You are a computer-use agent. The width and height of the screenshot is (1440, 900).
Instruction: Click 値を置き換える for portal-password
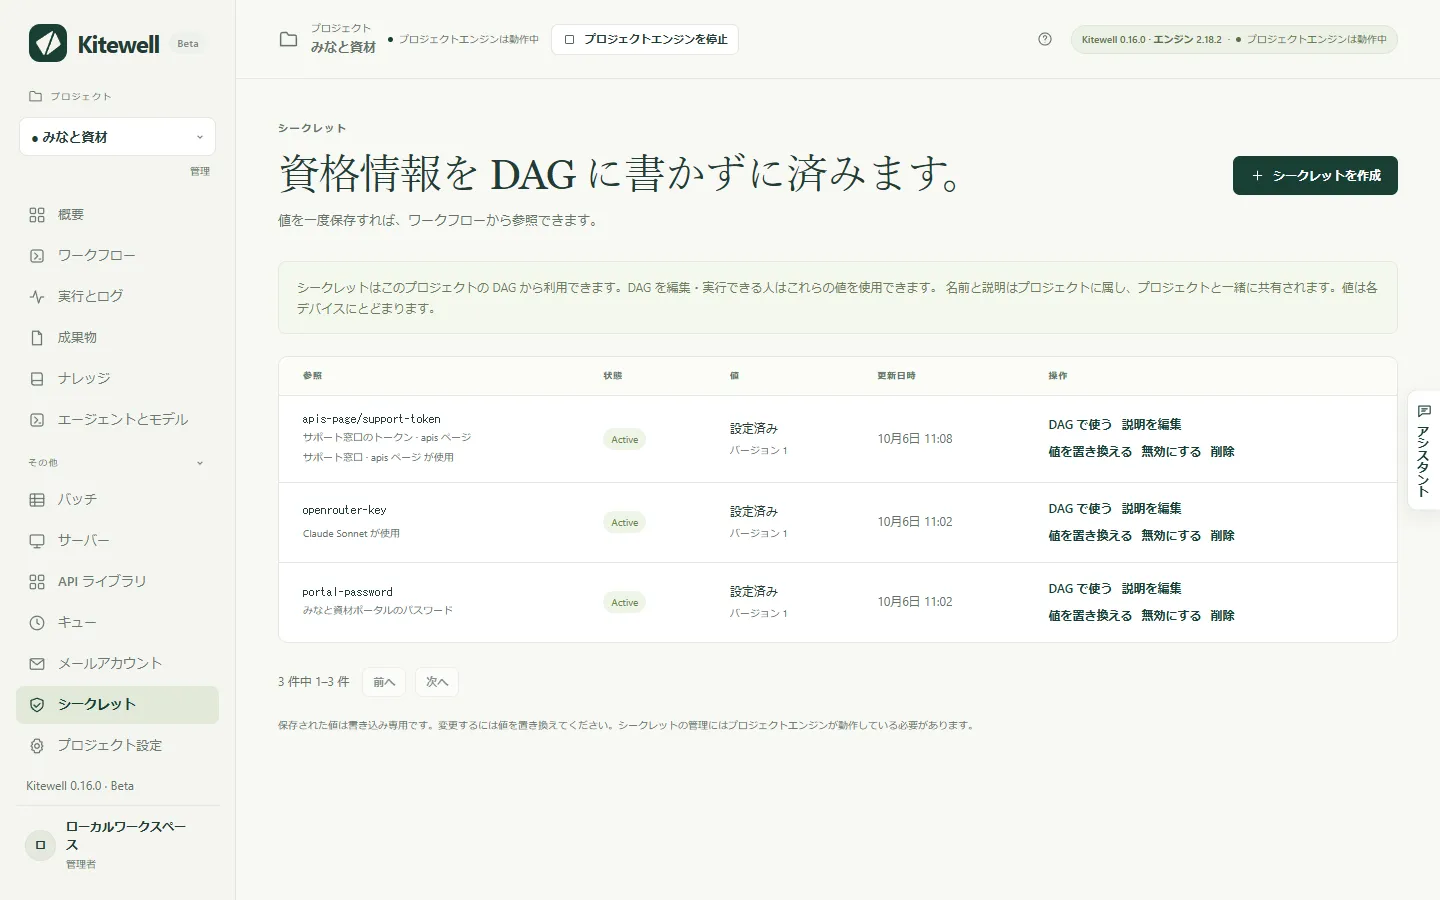(x=1090, y=616)
